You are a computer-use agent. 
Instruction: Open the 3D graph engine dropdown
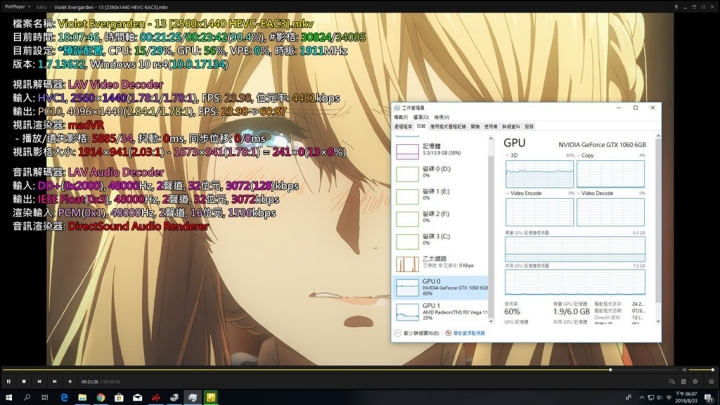pyautogui.click(x=512, y=156)
